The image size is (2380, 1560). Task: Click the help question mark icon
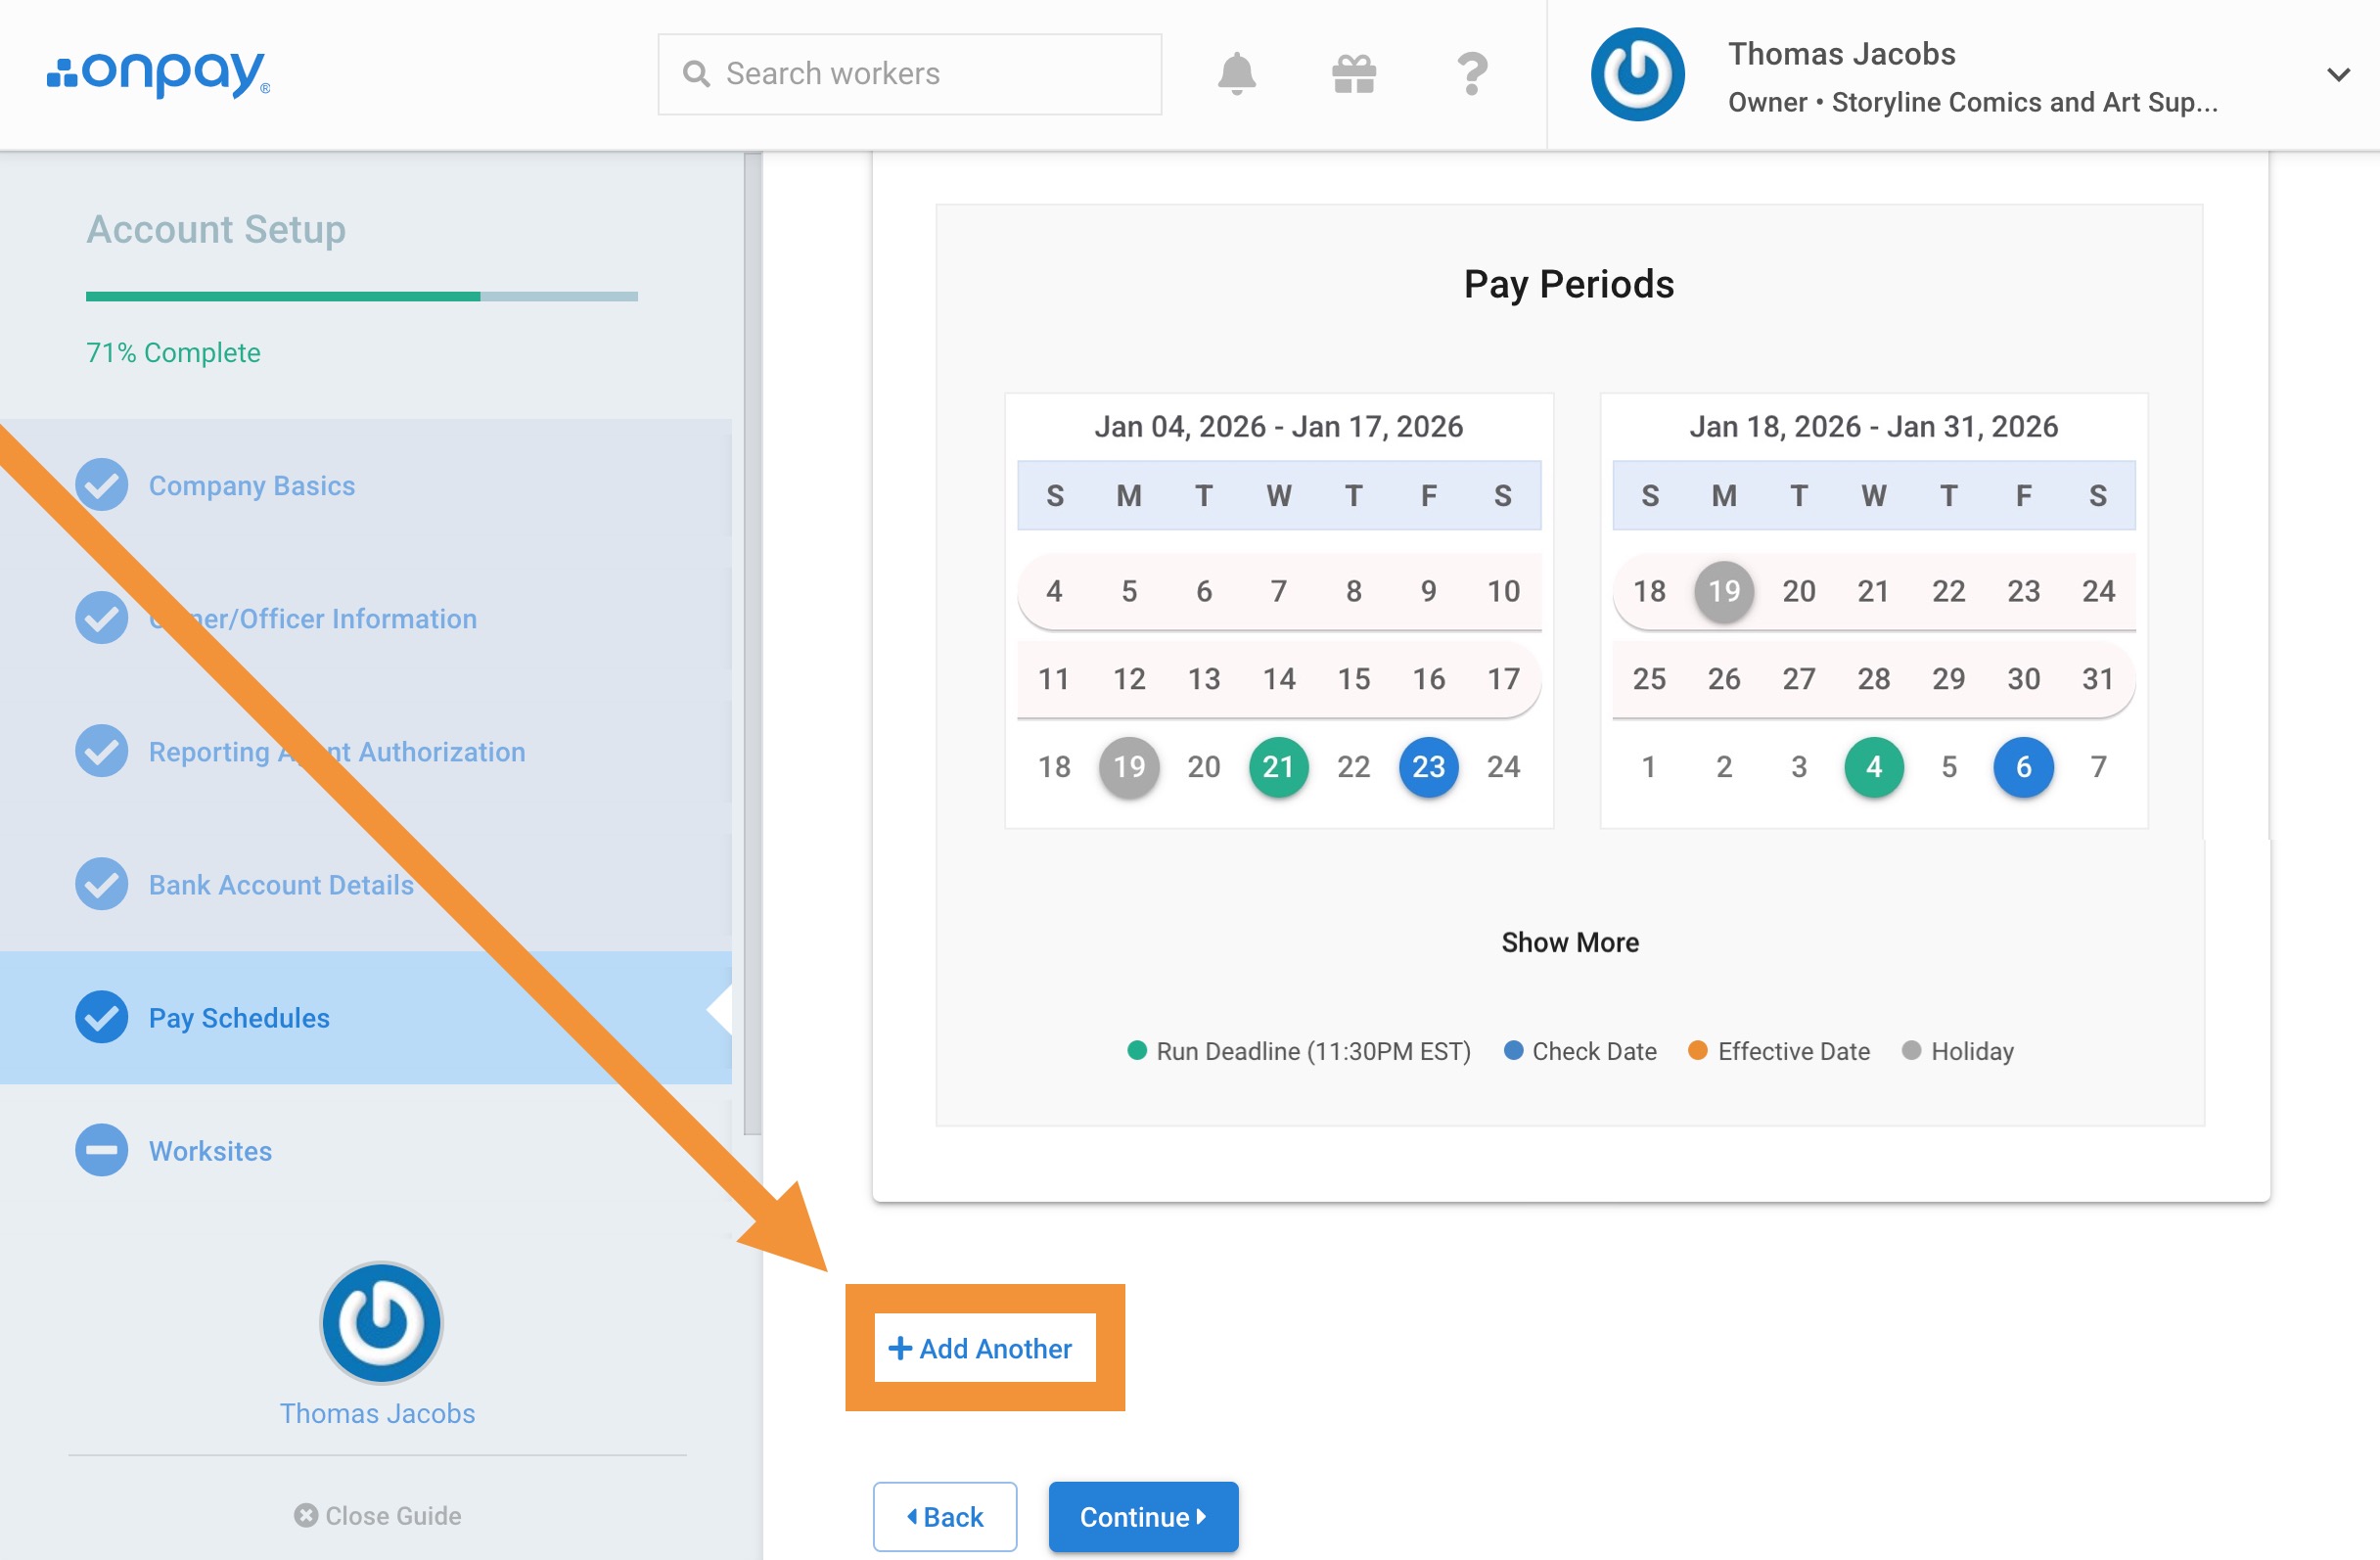point(1471,74)
